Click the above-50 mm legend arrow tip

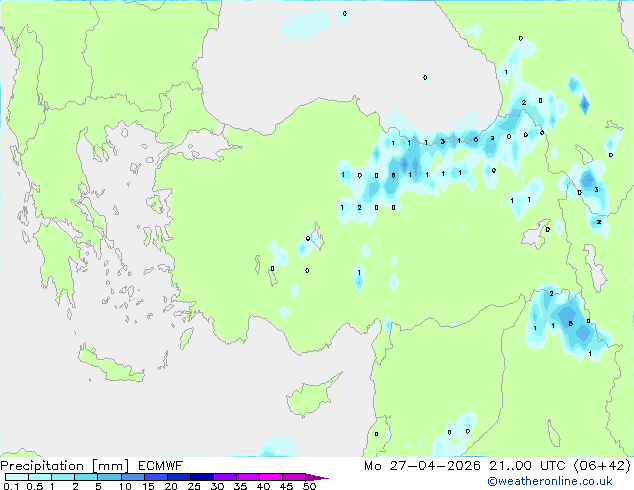pyautogui.click(x=317, y=477)
